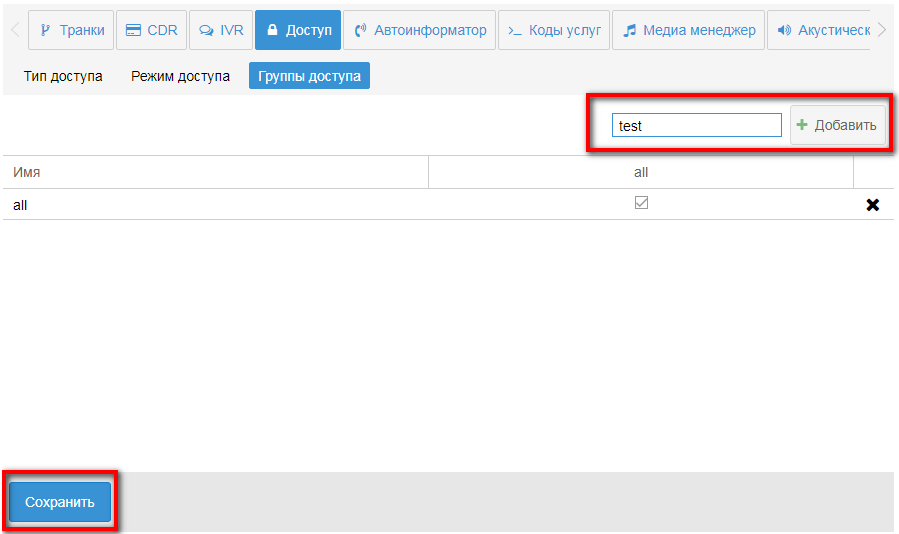The image size is (899, 534).
Task: Click the group name input field
Action: point(696,125)
